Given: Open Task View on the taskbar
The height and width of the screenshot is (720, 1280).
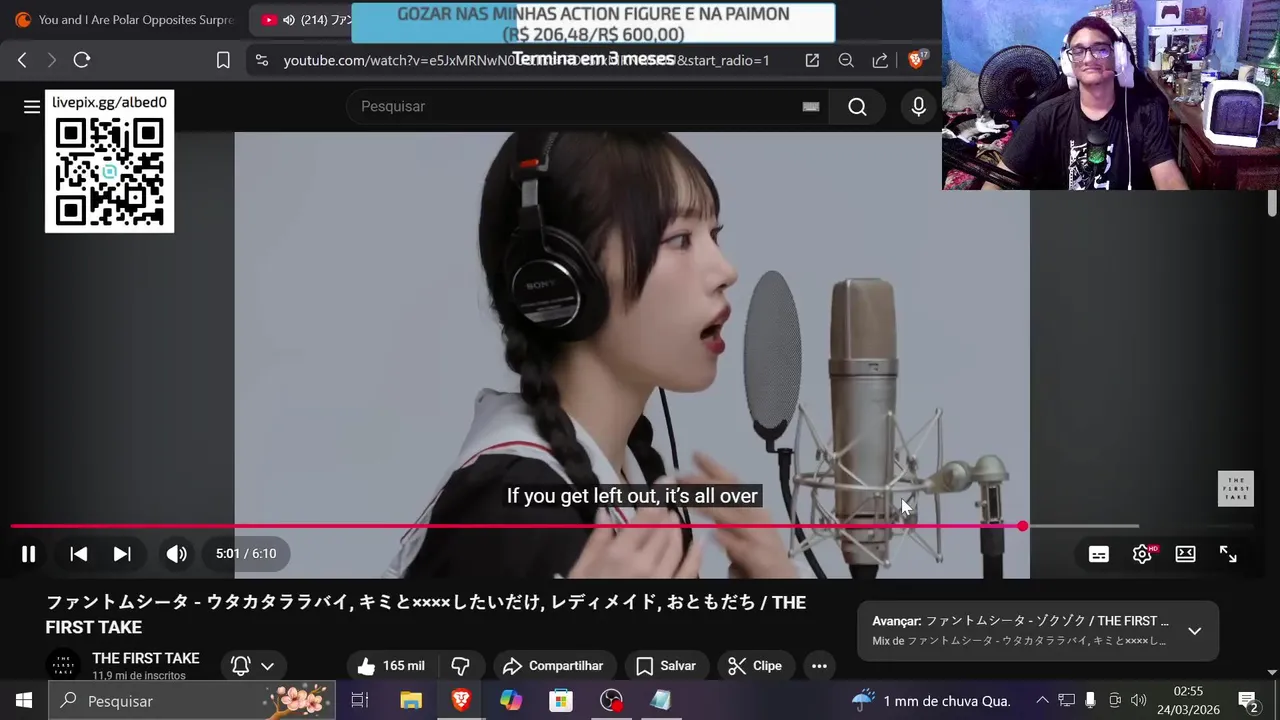Looking at the screenshot, I should point(360,700).
